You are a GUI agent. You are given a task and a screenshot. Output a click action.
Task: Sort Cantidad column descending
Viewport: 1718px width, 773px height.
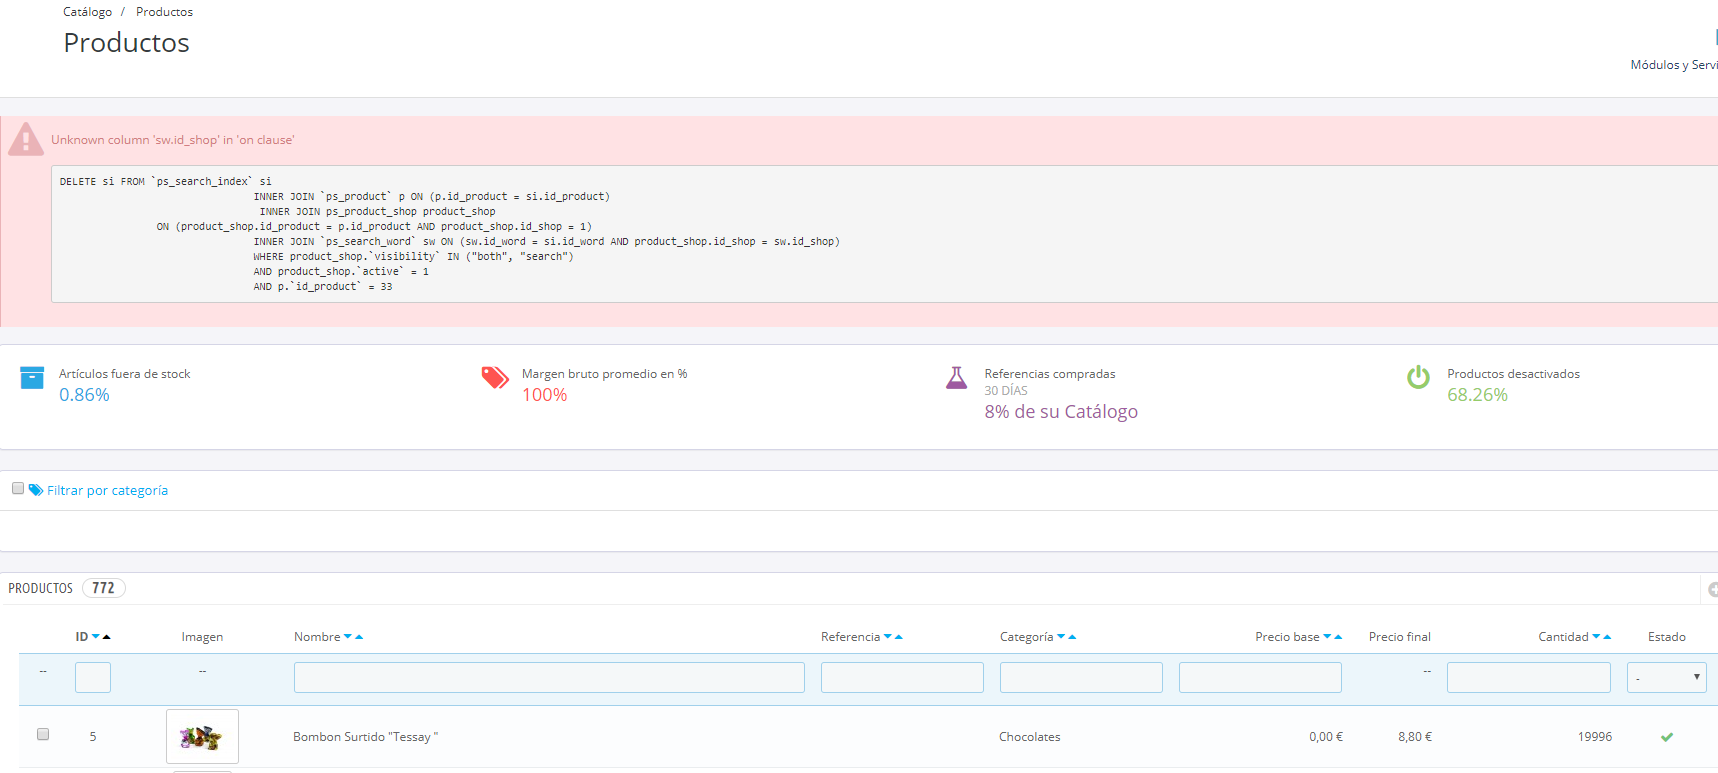pos(1596,637)
